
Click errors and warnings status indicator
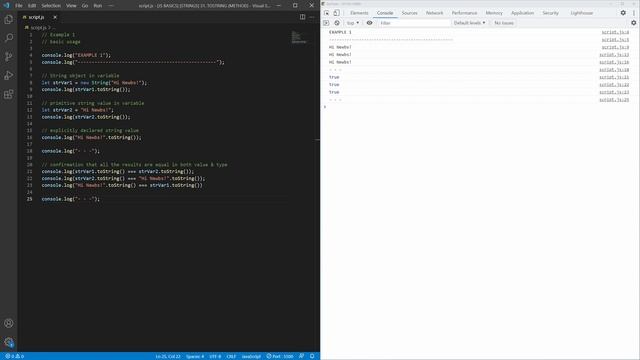[14, 356]
